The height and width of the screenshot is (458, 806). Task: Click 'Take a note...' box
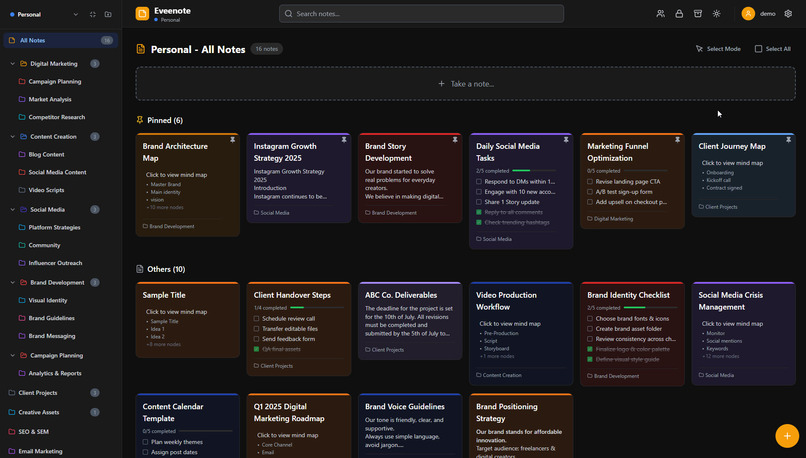tap(466, 84)
